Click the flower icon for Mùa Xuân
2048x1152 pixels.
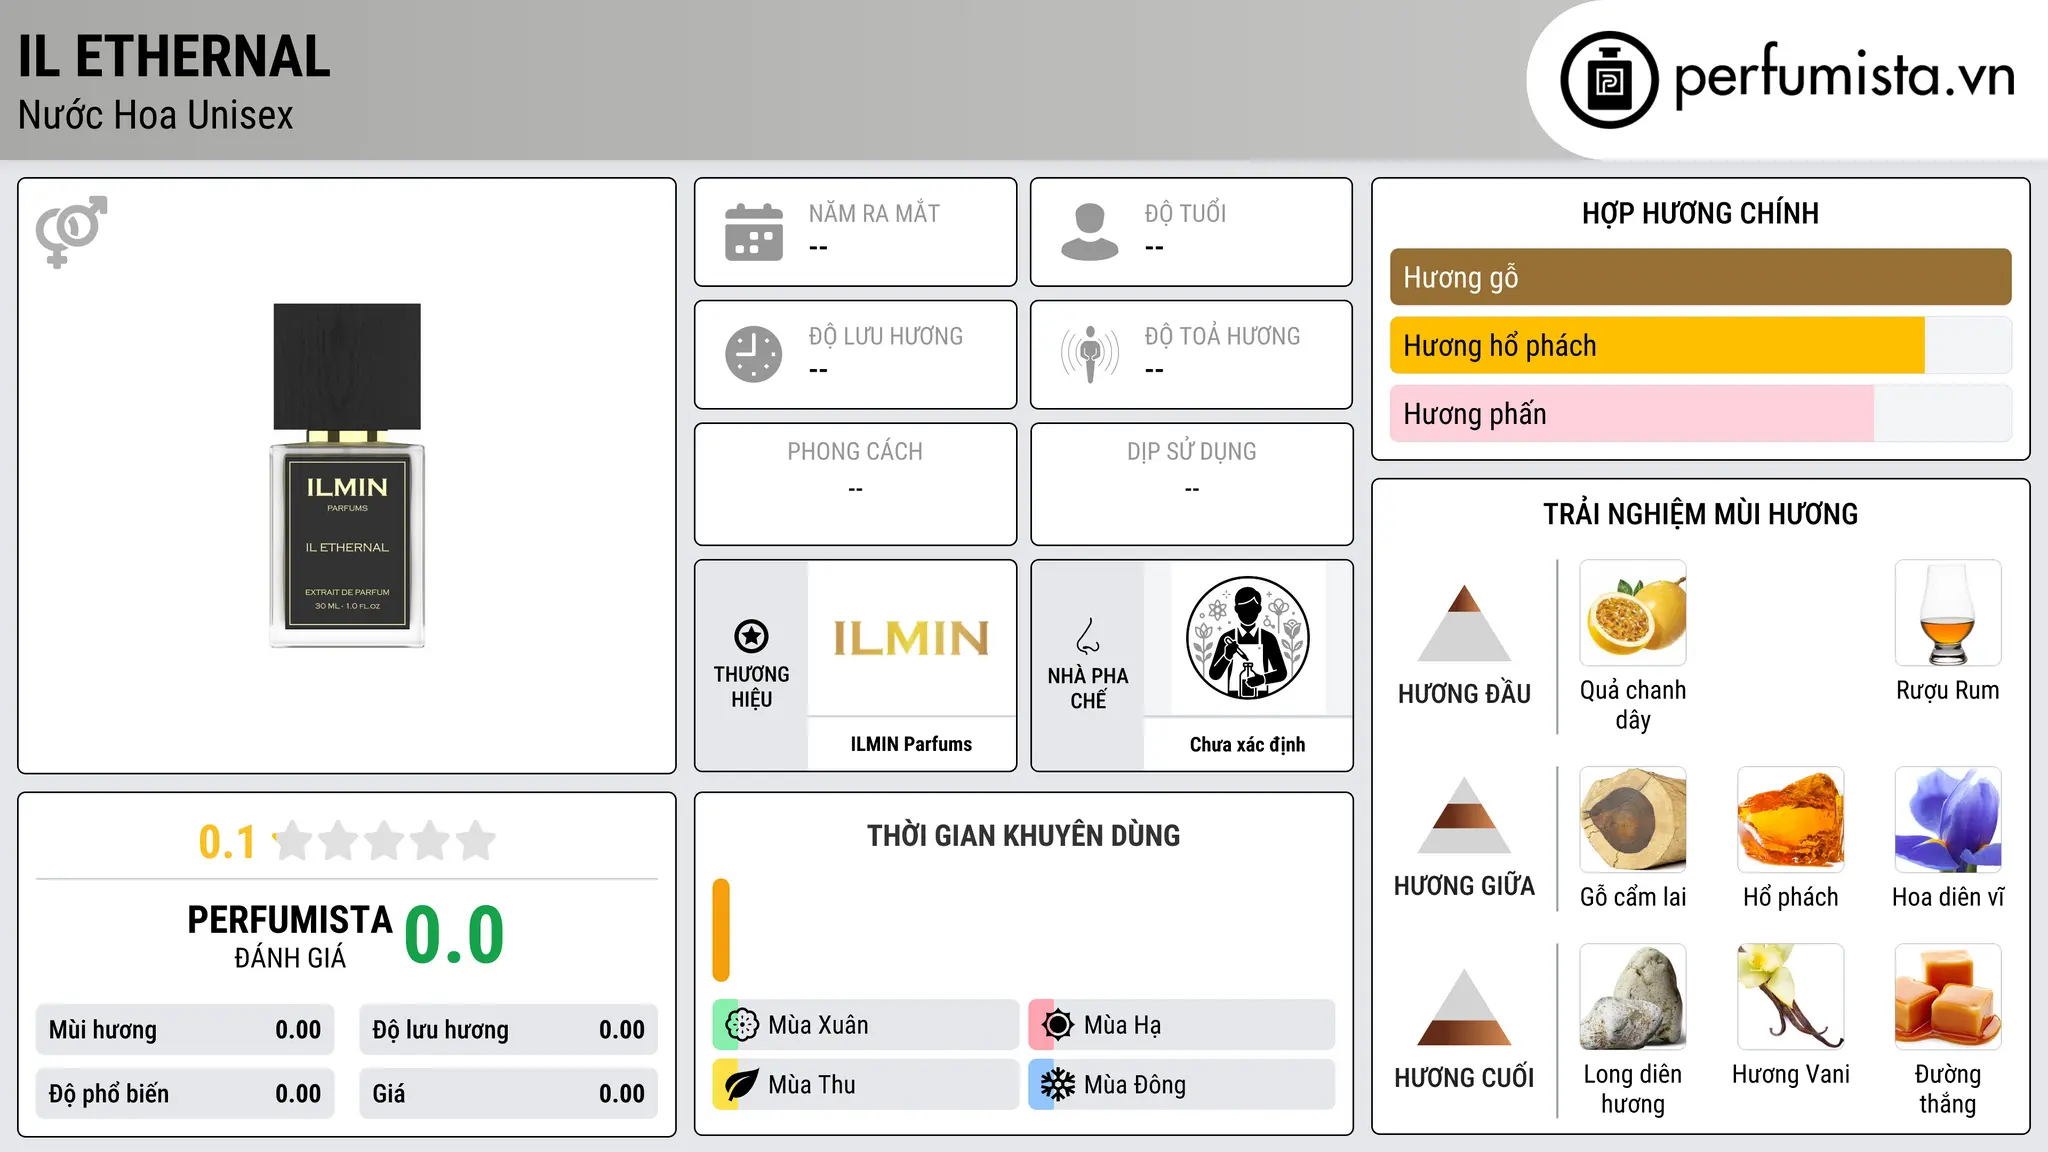[742, 1025]
